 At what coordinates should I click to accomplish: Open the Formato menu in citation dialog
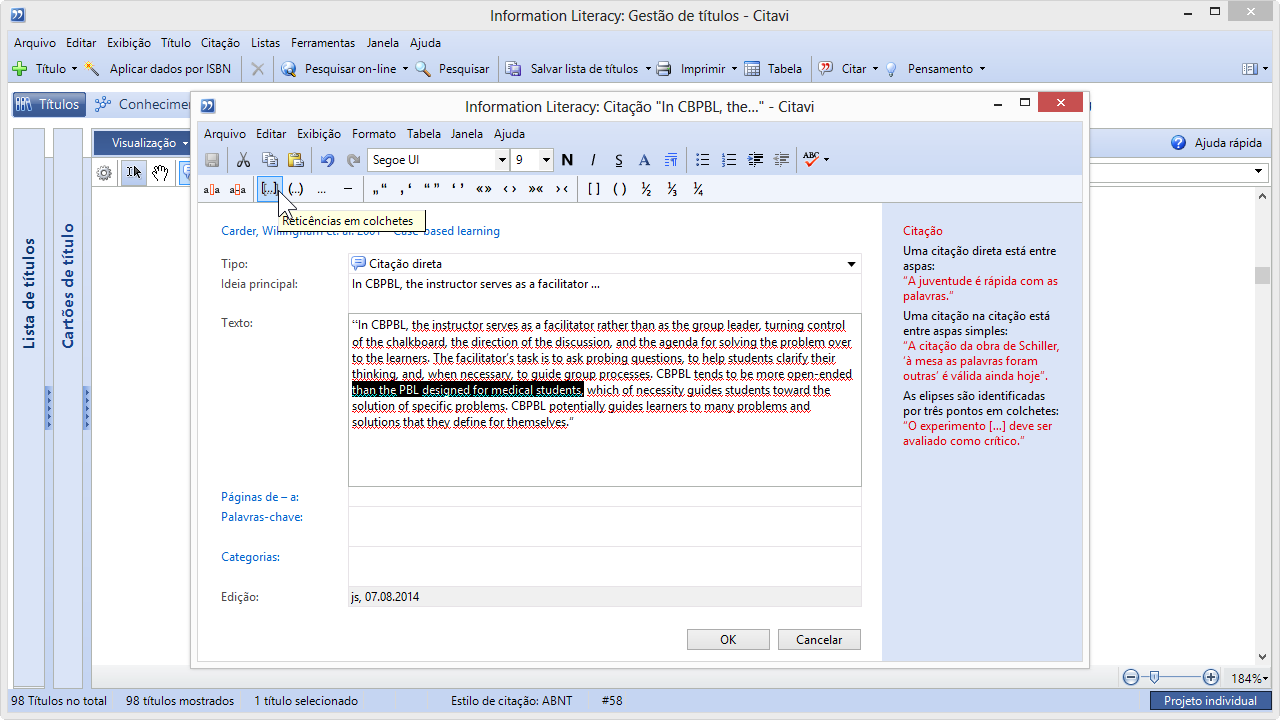tap(374, 134)
